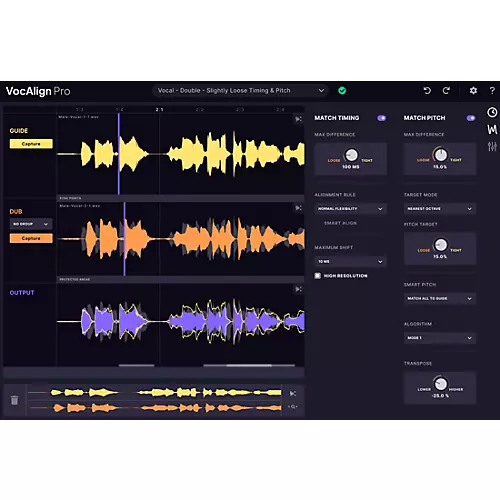Screen dimensions: 500x500
Task: Click the Protected Areas bar under the Dub track
Action: 180,279
